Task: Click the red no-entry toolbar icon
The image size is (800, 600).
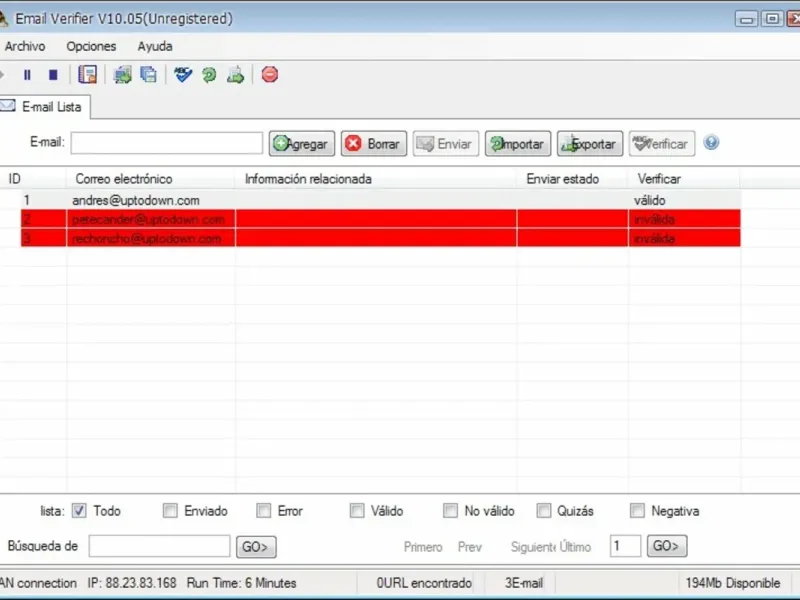Action: click(x=270, y=74)
